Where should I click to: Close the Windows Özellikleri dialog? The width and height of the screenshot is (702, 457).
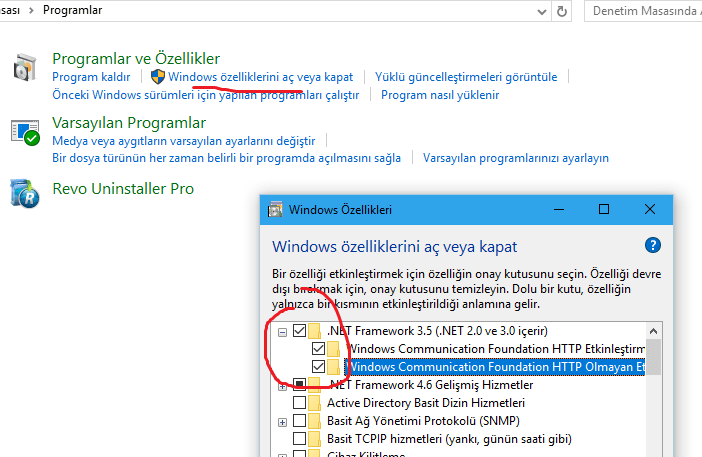[x=650, y=209]
